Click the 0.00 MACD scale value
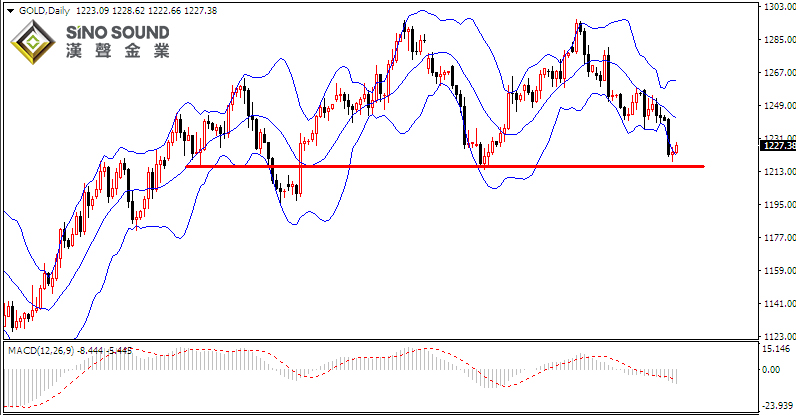 point(771,369)
